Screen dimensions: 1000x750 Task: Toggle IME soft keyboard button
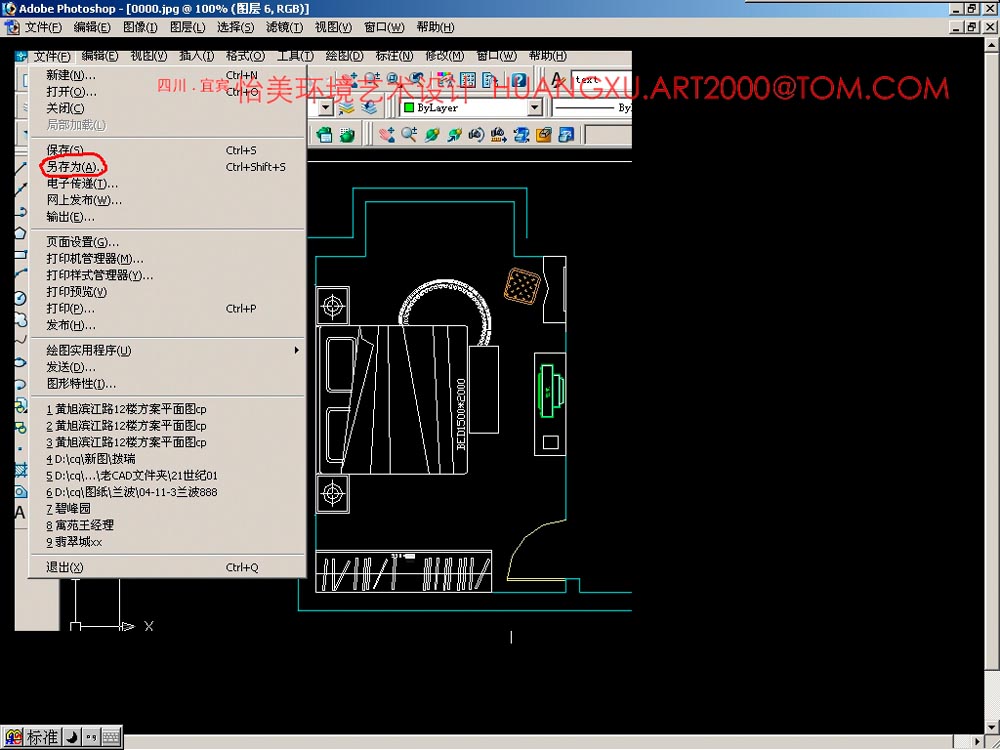coord(111,737)
